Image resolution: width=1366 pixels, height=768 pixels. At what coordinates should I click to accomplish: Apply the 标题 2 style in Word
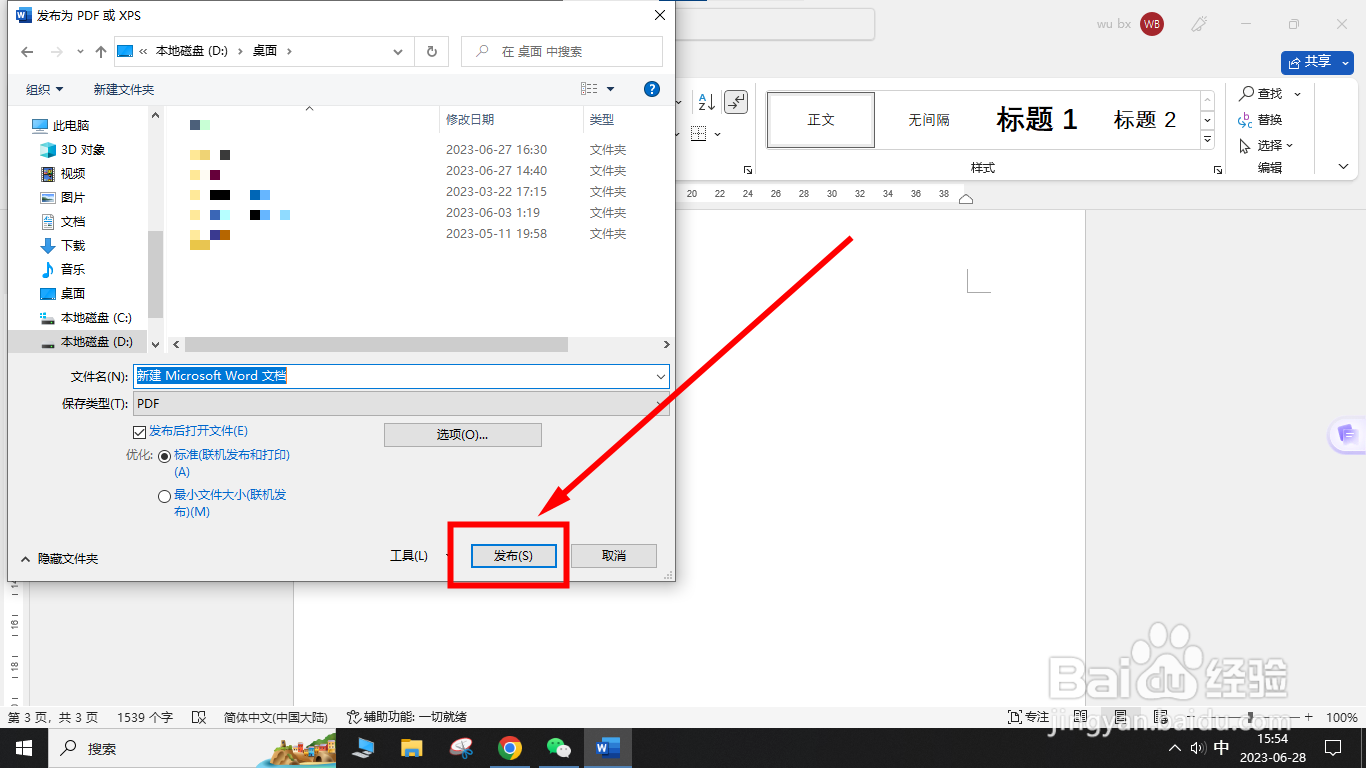pyautogui.click(x=1145, y=120)
